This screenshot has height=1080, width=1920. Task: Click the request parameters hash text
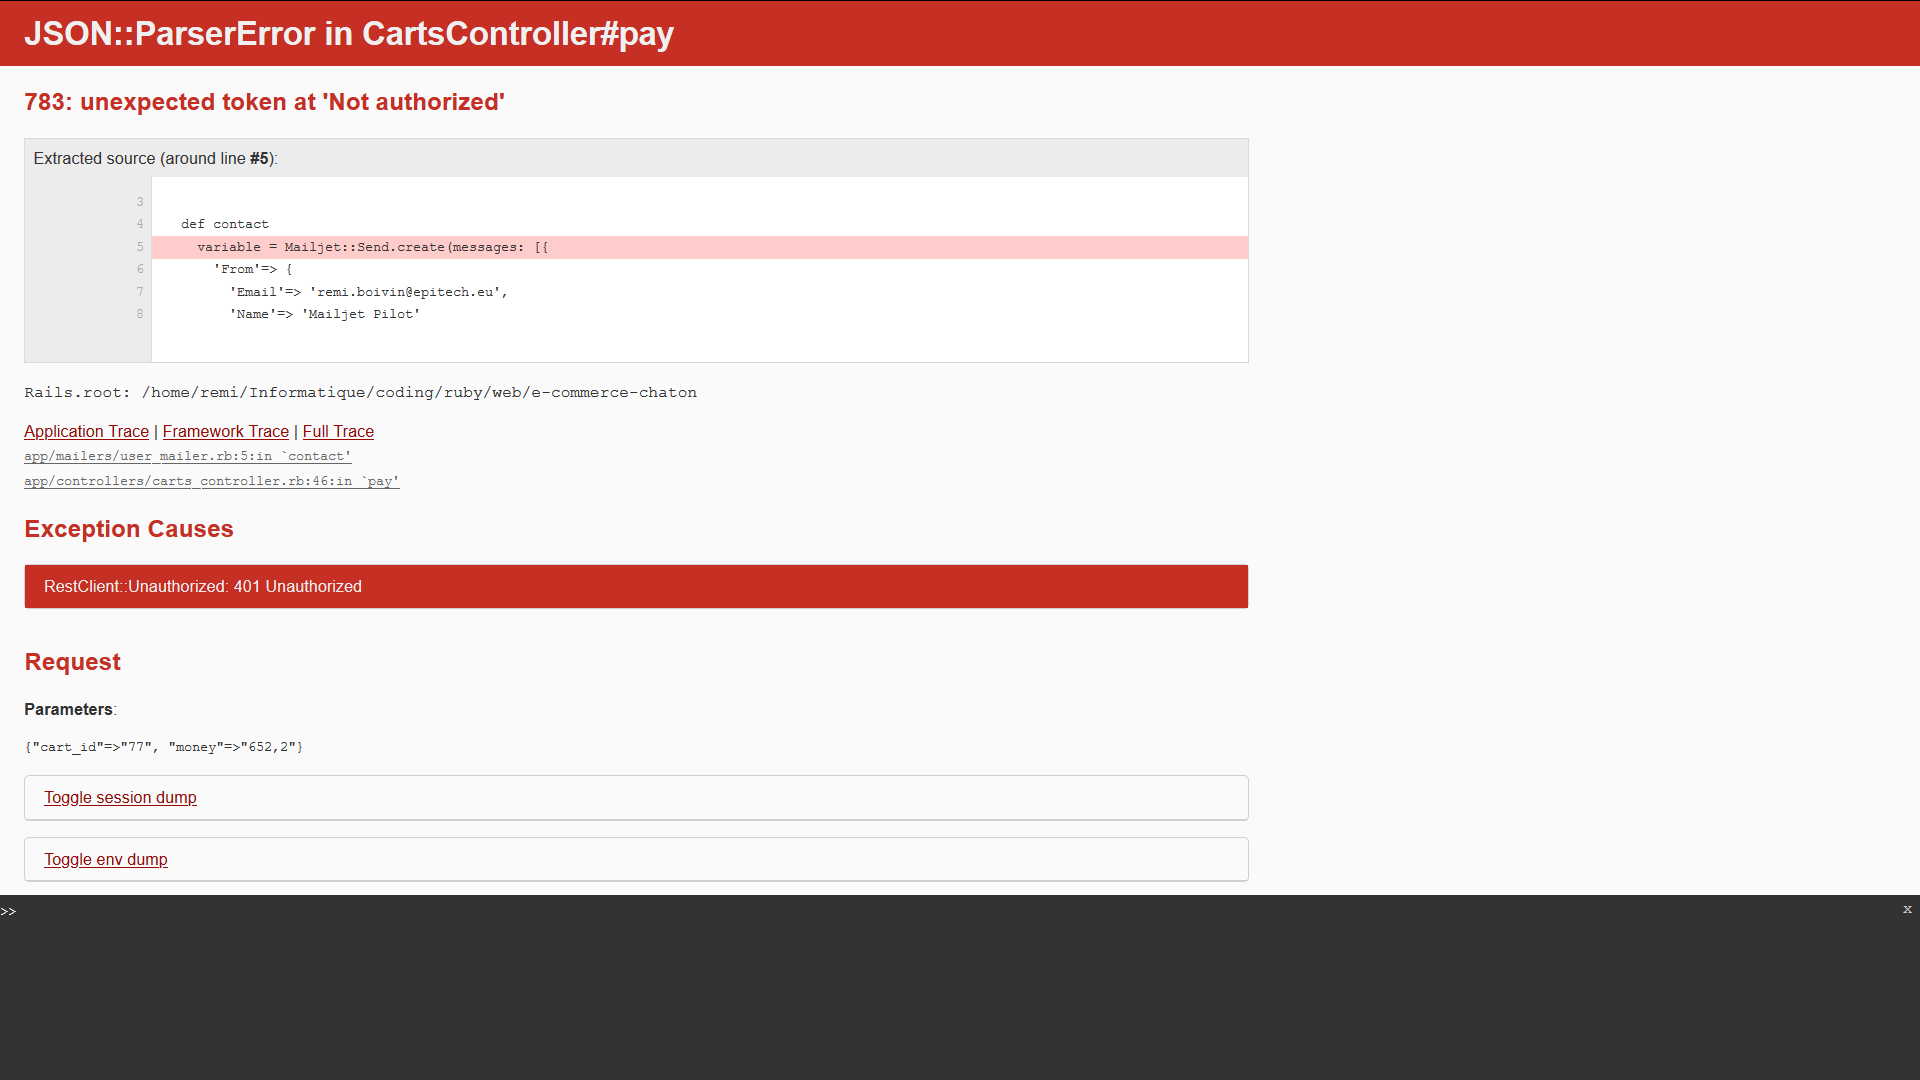tap(163, 747)
